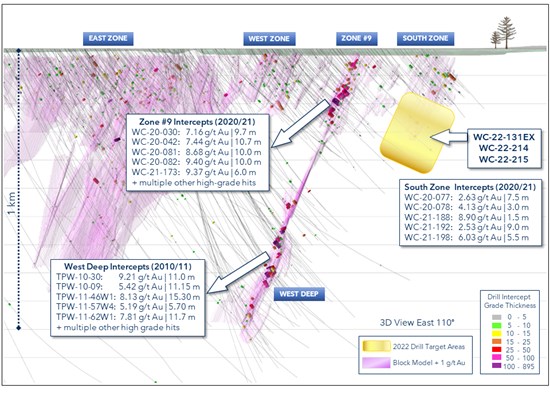
Task: Select WC-20-081 intercept row
Action: (196, 152)
